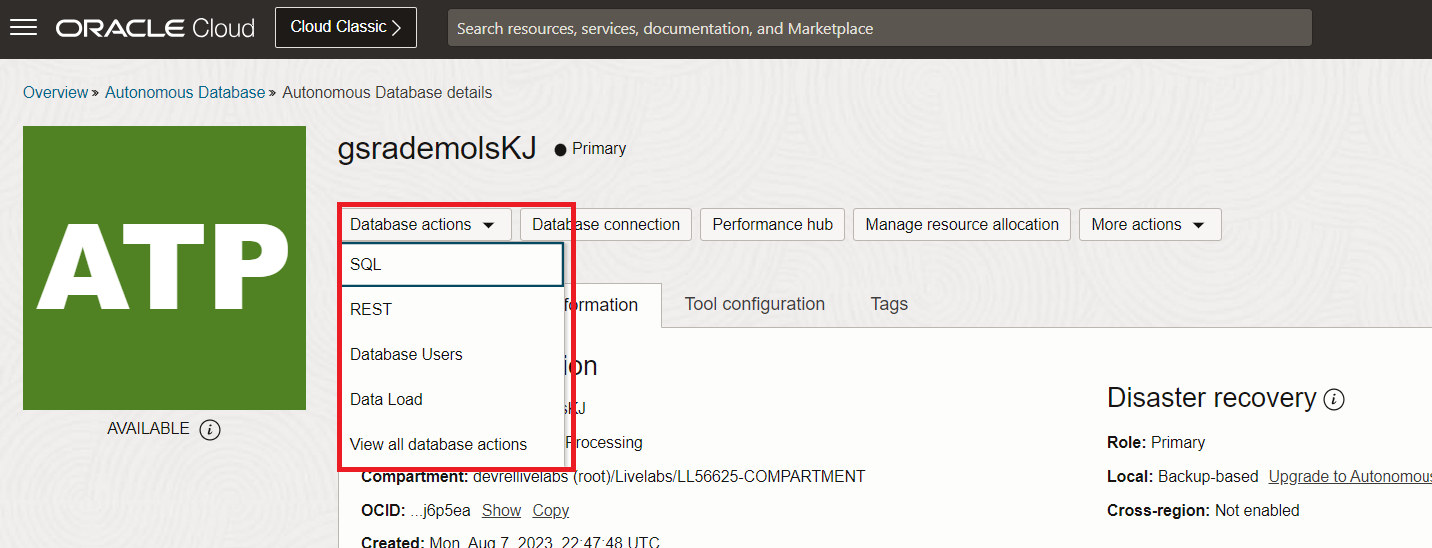
Task: Click the gsrademolsKJ database title
Action: click(x=437, y=148)
